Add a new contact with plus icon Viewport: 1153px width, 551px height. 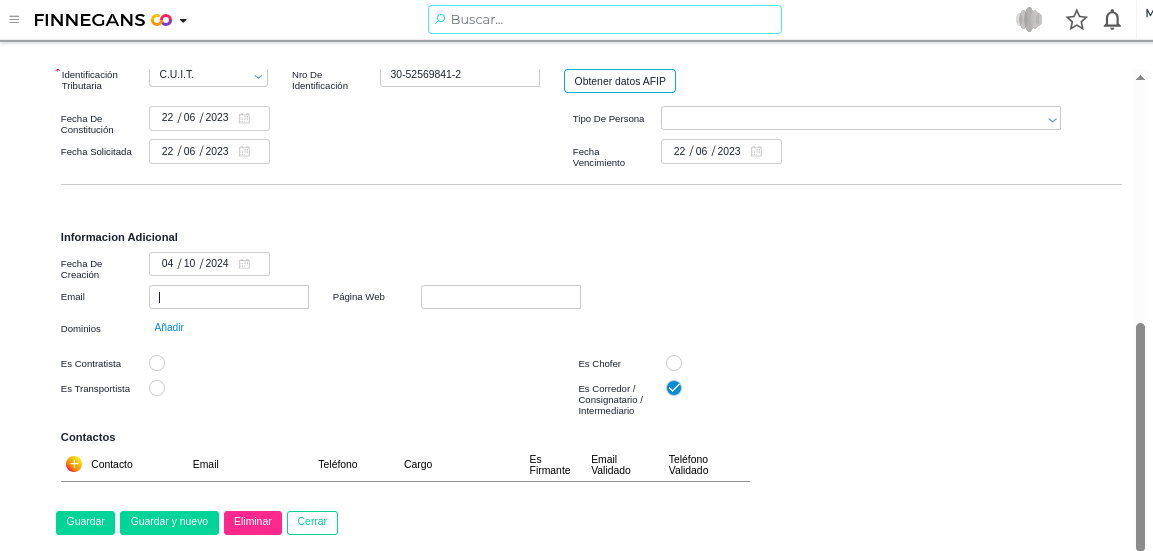coord(74,464)
